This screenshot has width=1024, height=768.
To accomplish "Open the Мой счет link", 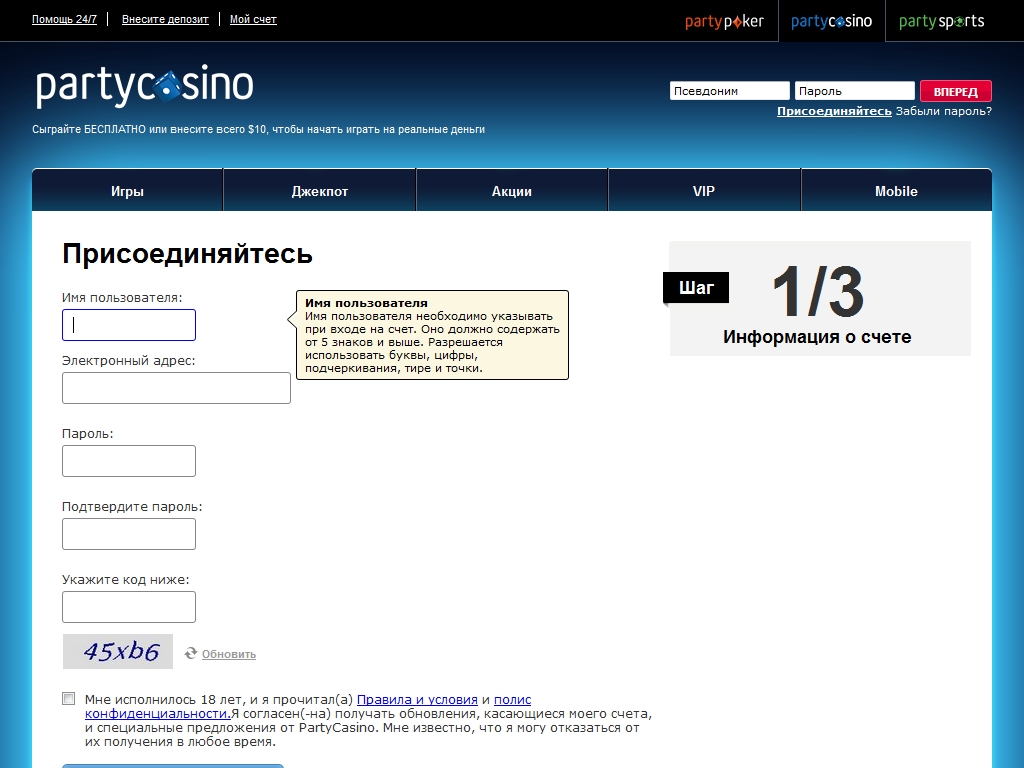I will pyautogui.click(x=253, y=19).
